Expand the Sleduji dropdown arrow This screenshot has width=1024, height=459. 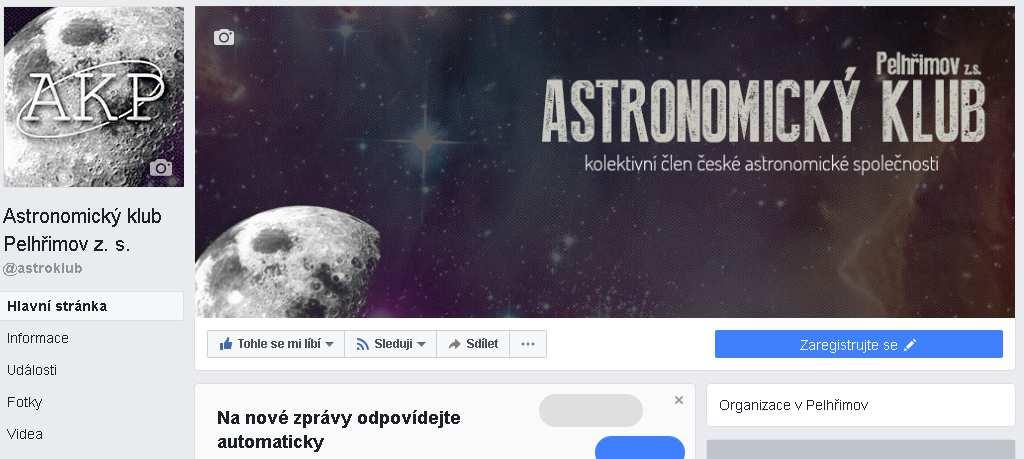(421, 345)
